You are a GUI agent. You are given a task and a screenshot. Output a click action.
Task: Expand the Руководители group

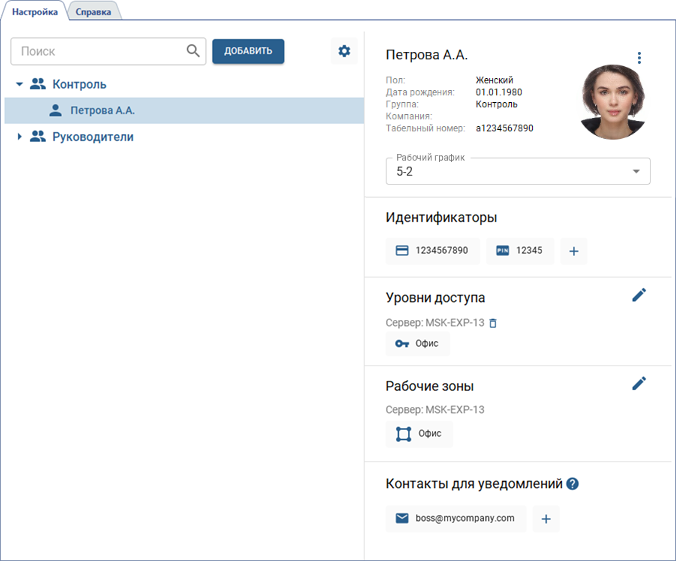19,137
